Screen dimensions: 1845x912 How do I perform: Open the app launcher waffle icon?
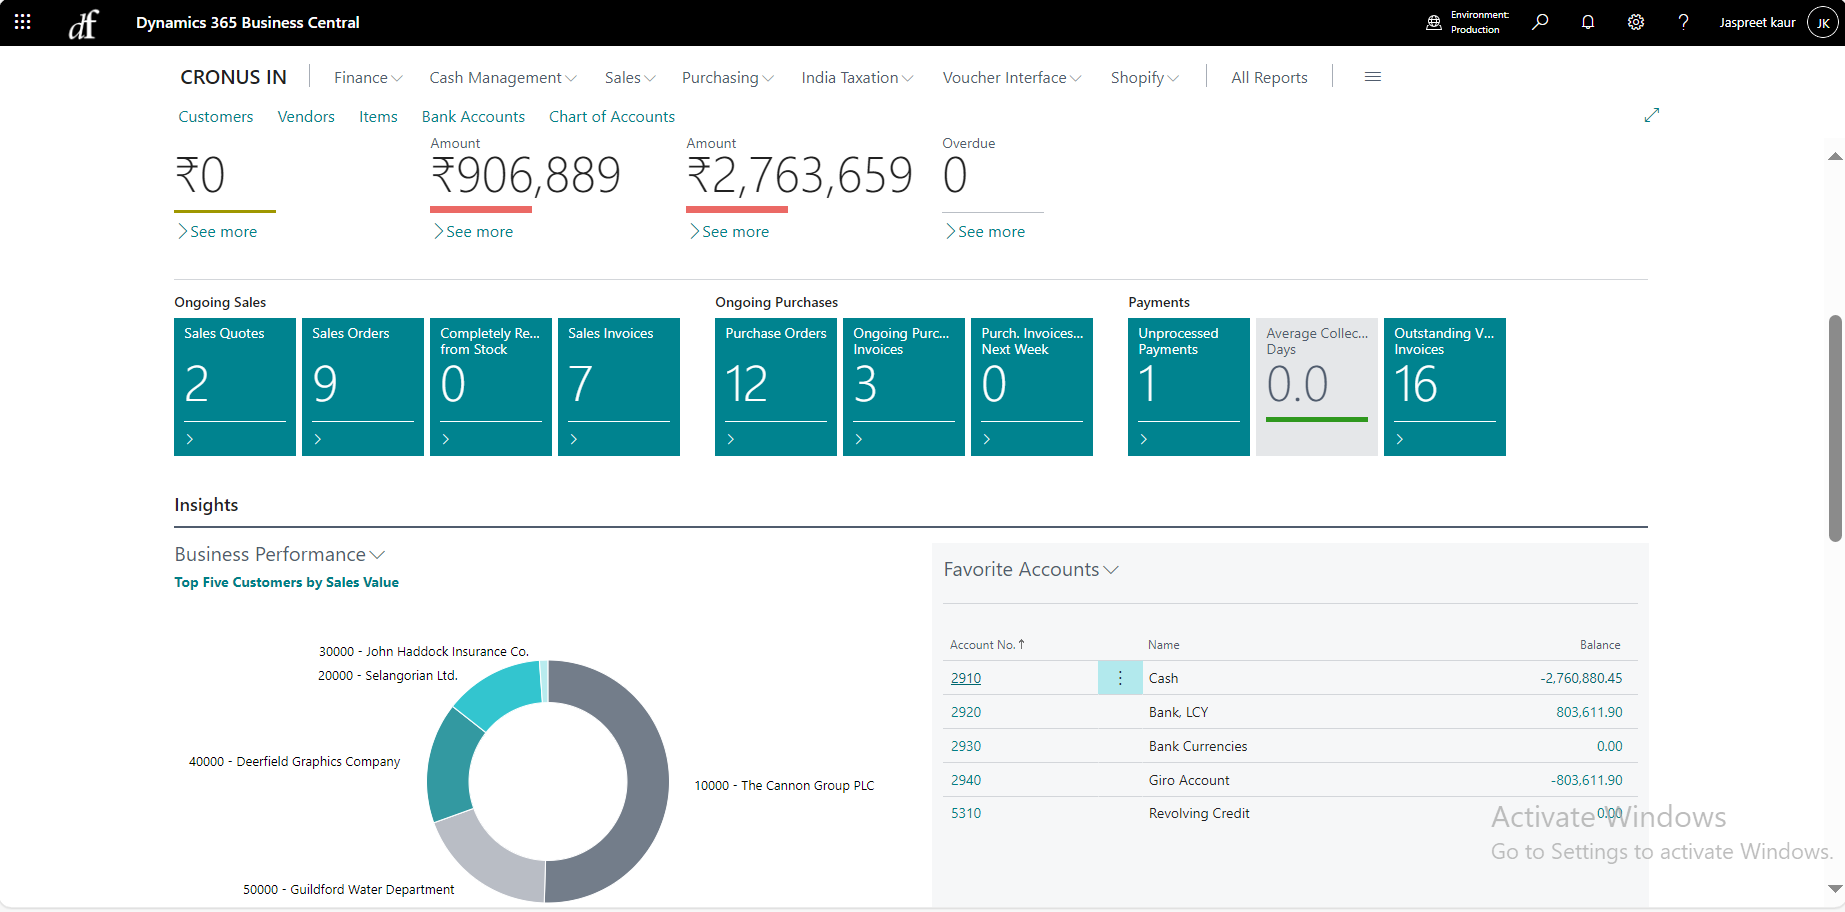[22, 22]
